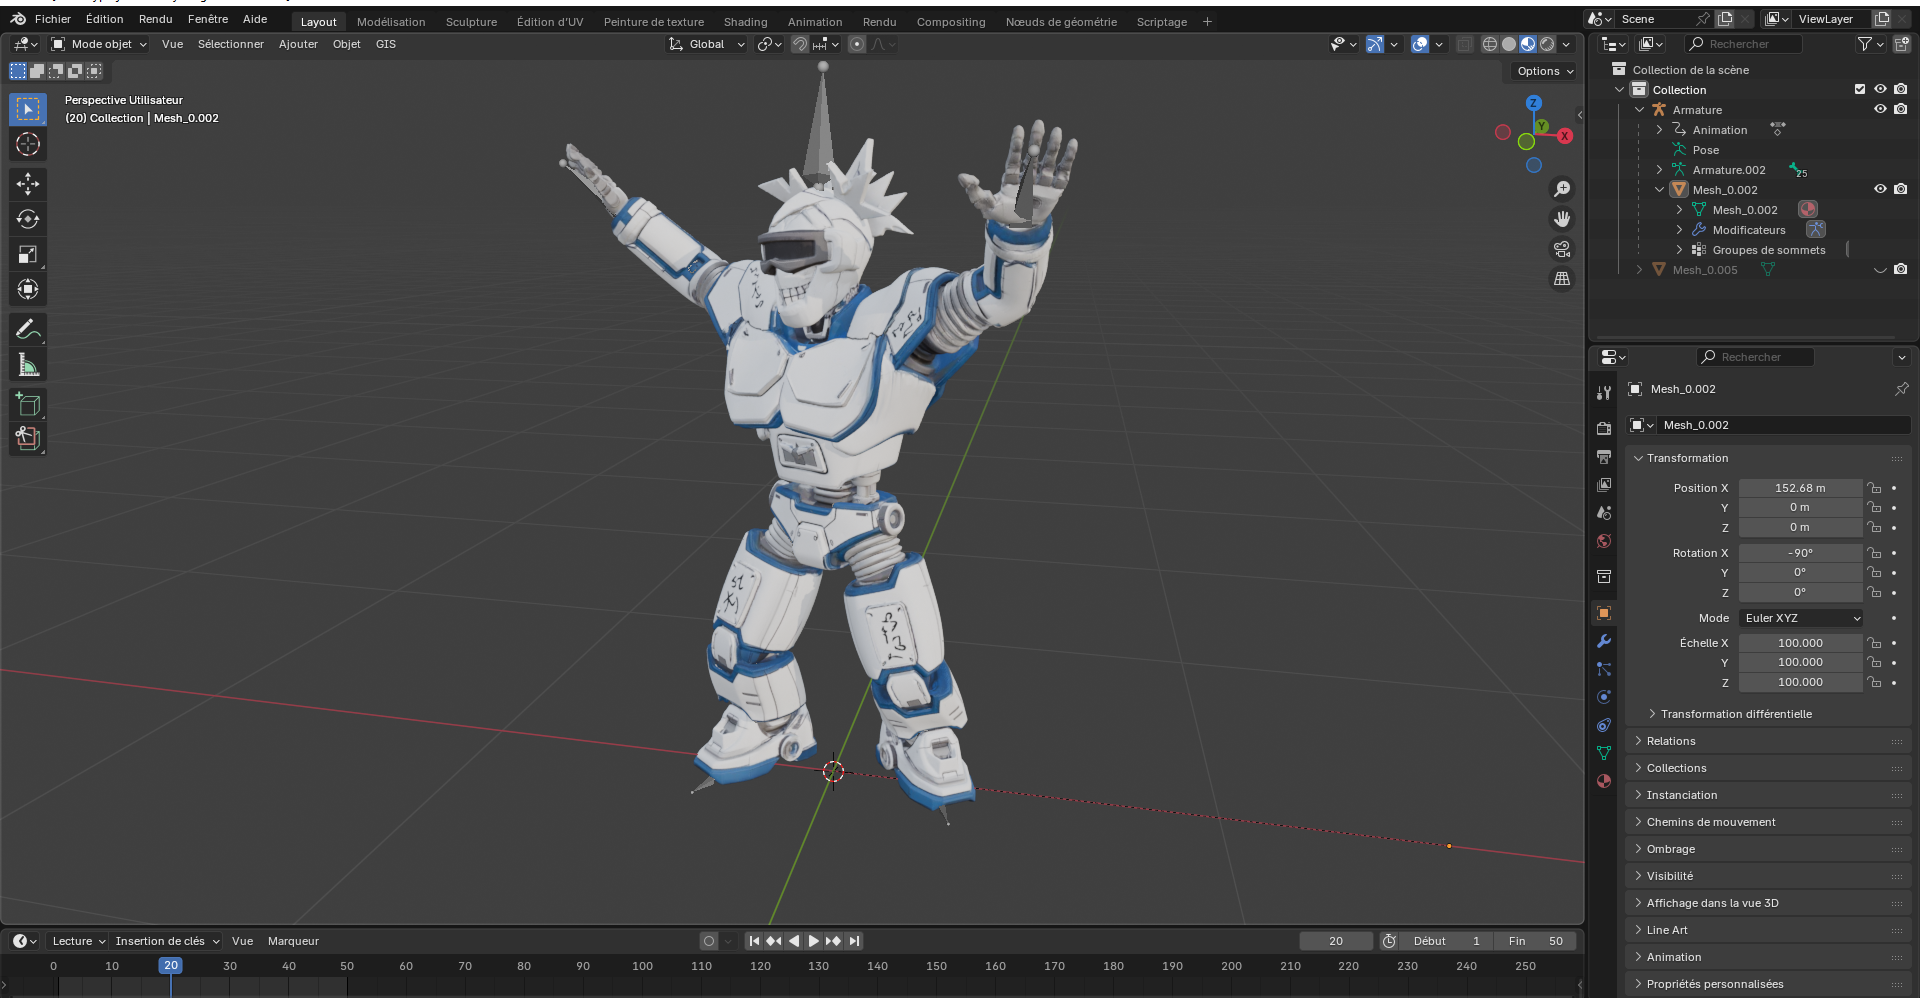This screenshot has height=998, width=1920.
Task: Hide the Armature with its eye icon
Action: pos(1880,110)
